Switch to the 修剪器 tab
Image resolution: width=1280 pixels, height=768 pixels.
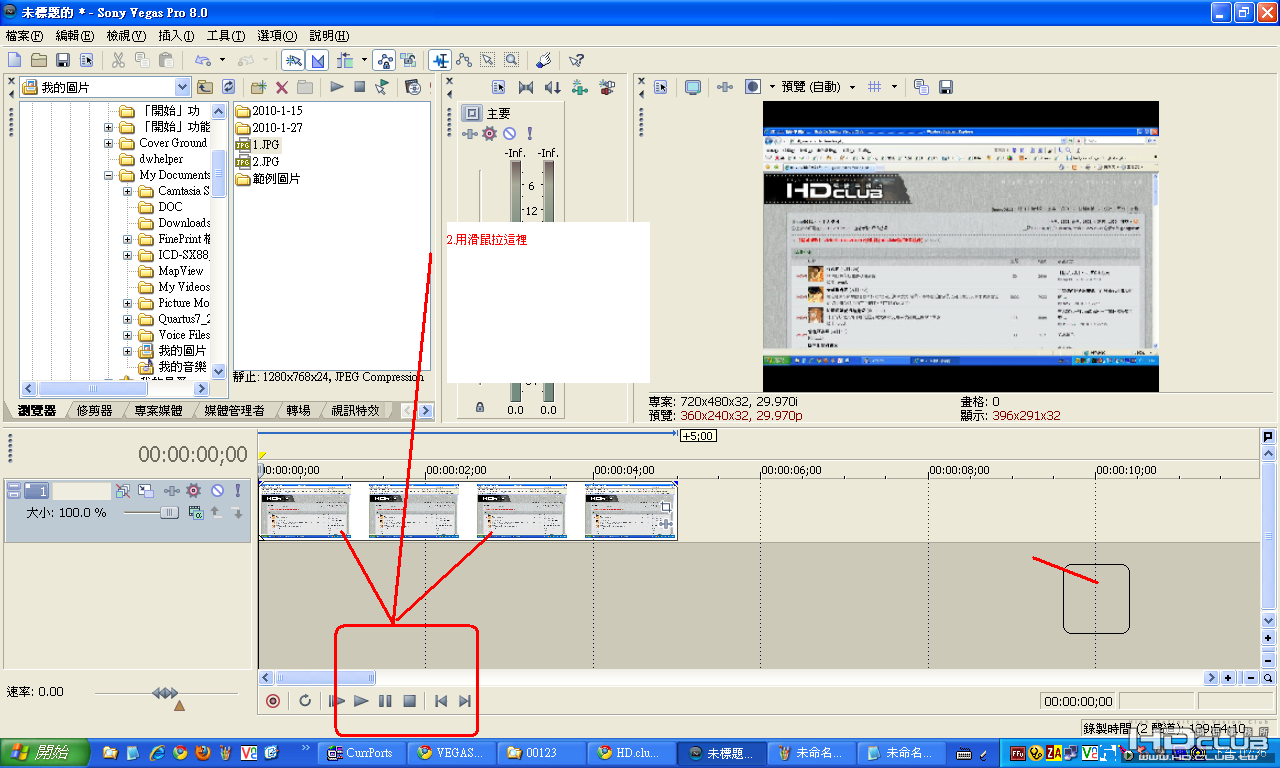point(95,411)
